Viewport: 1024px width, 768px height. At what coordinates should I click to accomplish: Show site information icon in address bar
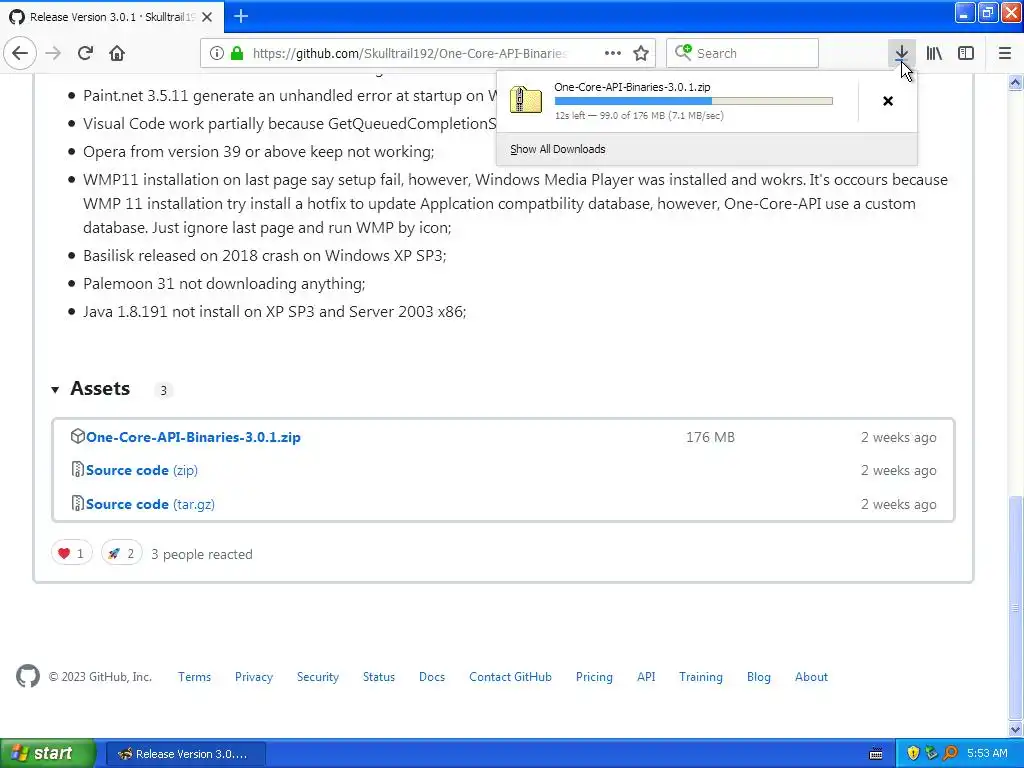tap(217, 54)
